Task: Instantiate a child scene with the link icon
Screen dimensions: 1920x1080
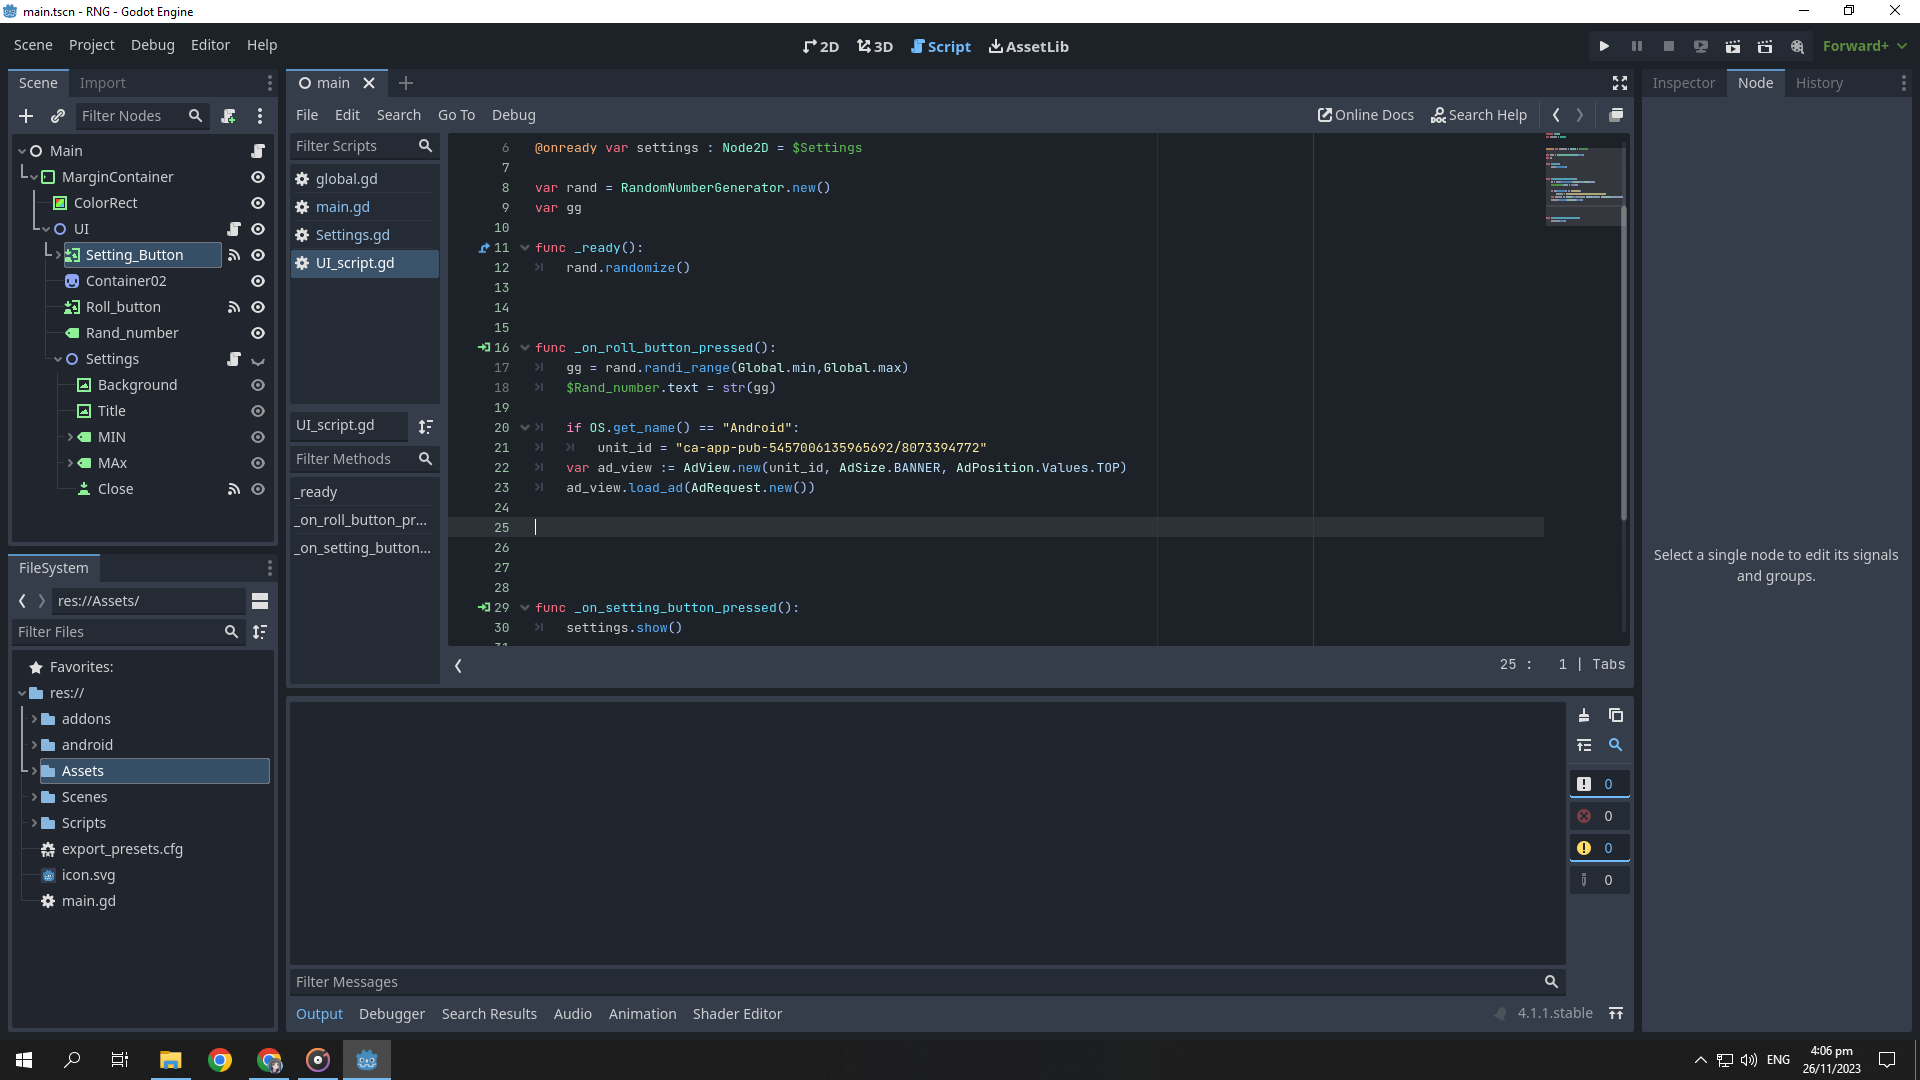Action: 58,116
